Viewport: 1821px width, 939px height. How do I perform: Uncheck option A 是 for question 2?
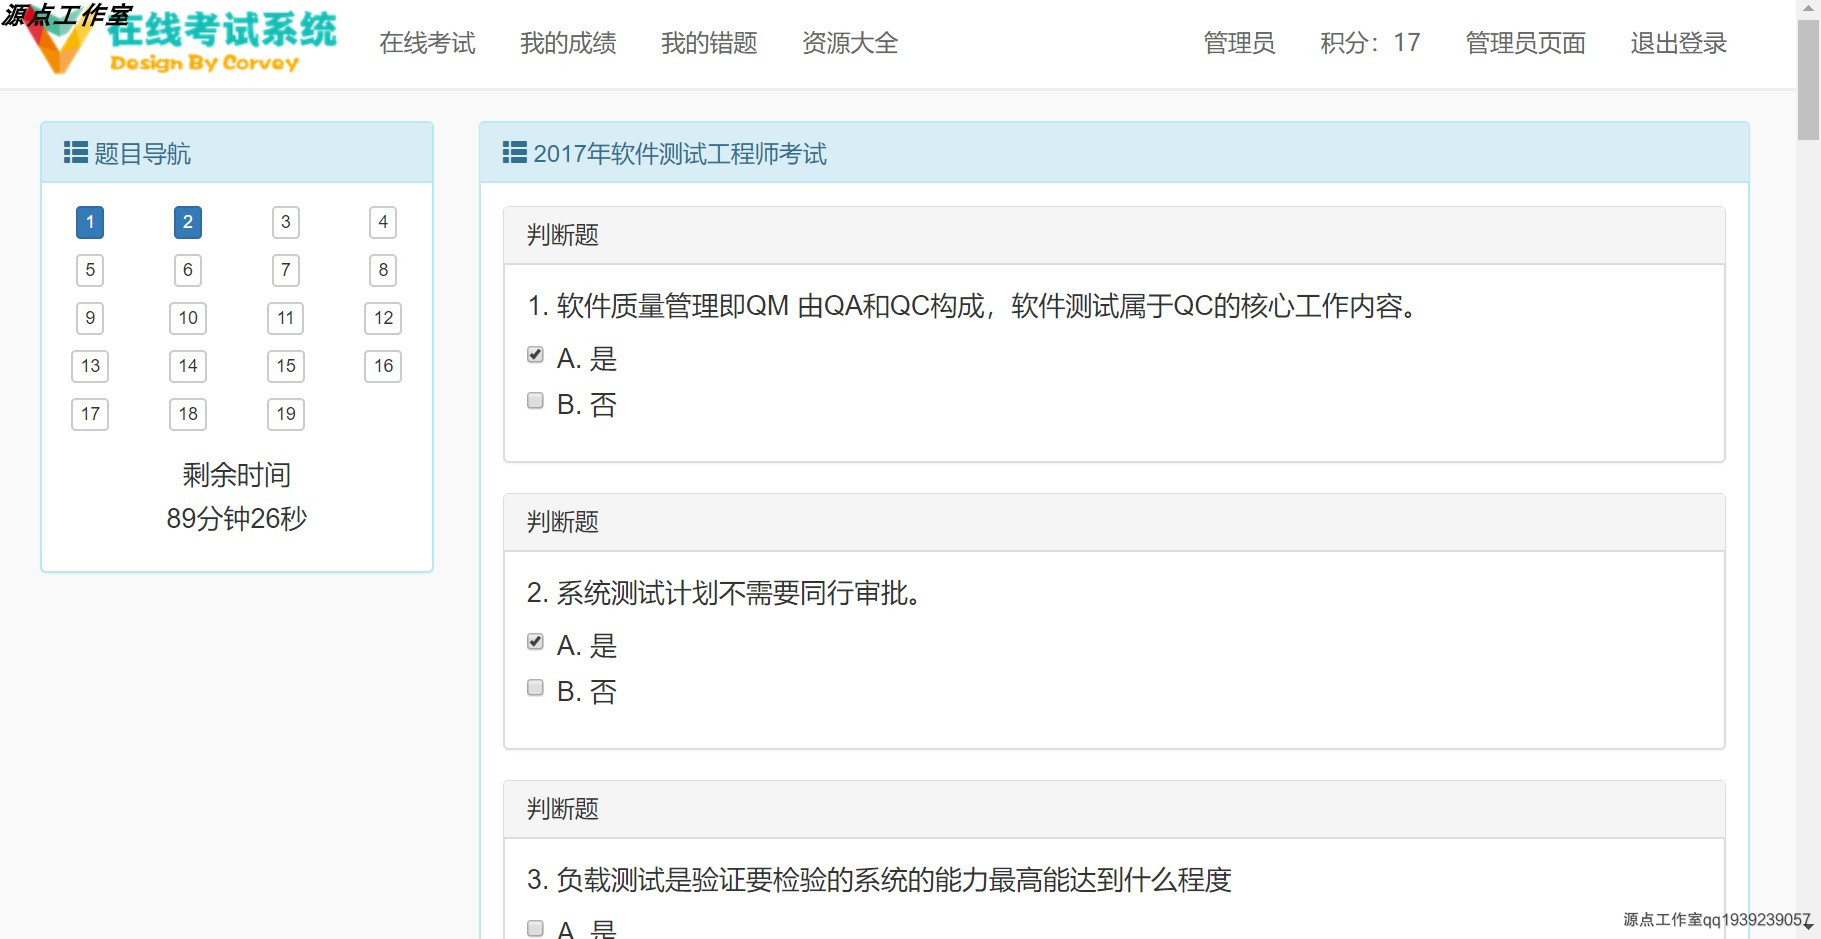(534, 640)
